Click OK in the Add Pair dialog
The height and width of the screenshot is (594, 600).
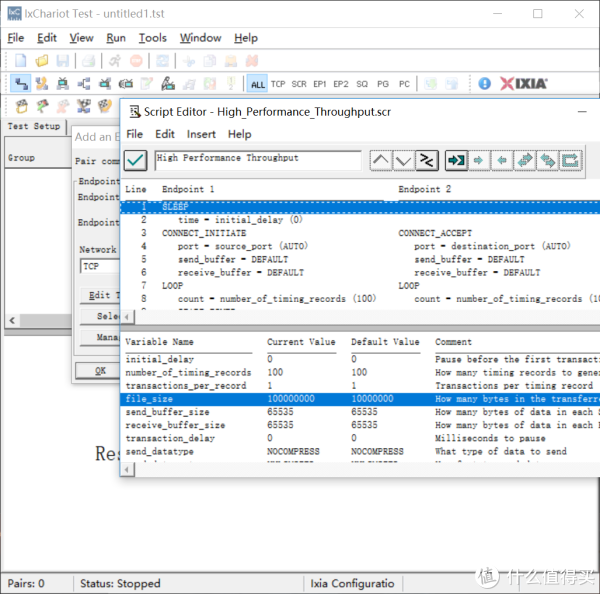point(100,370)
